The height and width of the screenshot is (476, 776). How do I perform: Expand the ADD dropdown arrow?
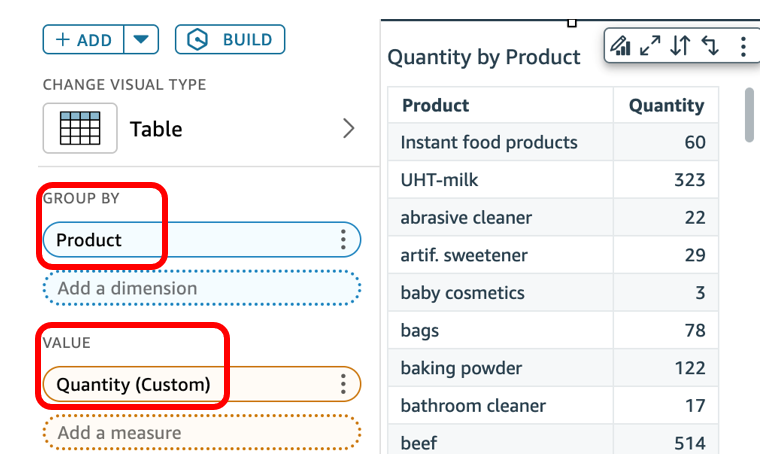141,40
